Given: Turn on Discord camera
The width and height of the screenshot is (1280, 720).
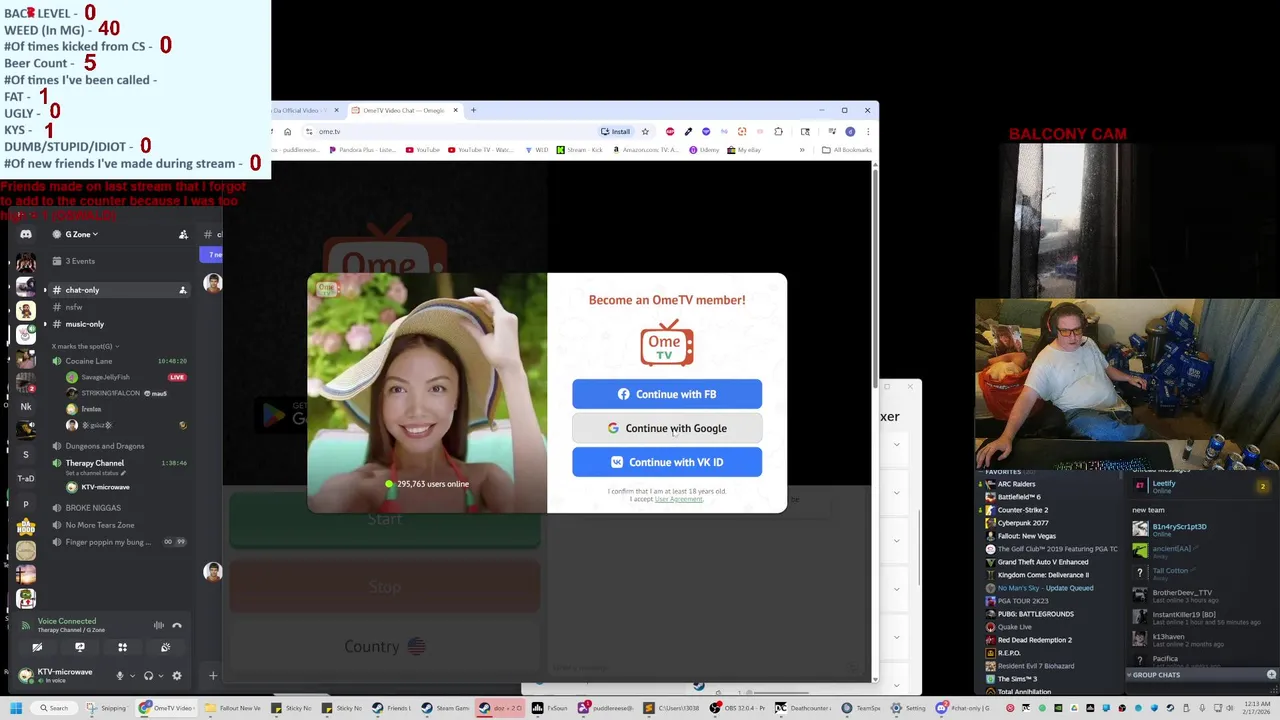Looking at the screenshot, I should pyautogui.click(x=37, y=647).
